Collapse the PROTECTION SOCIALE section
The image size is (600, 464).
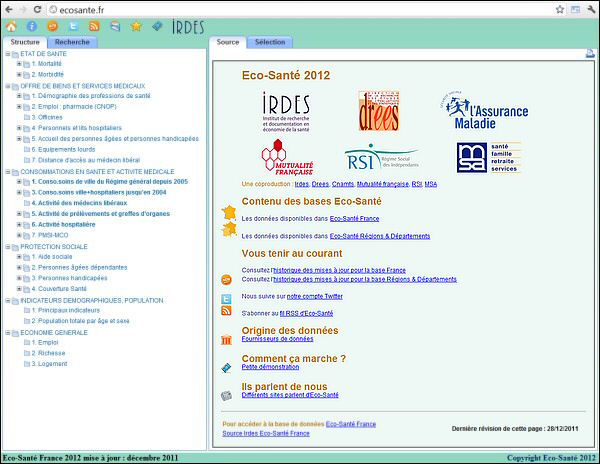[8, 247]
